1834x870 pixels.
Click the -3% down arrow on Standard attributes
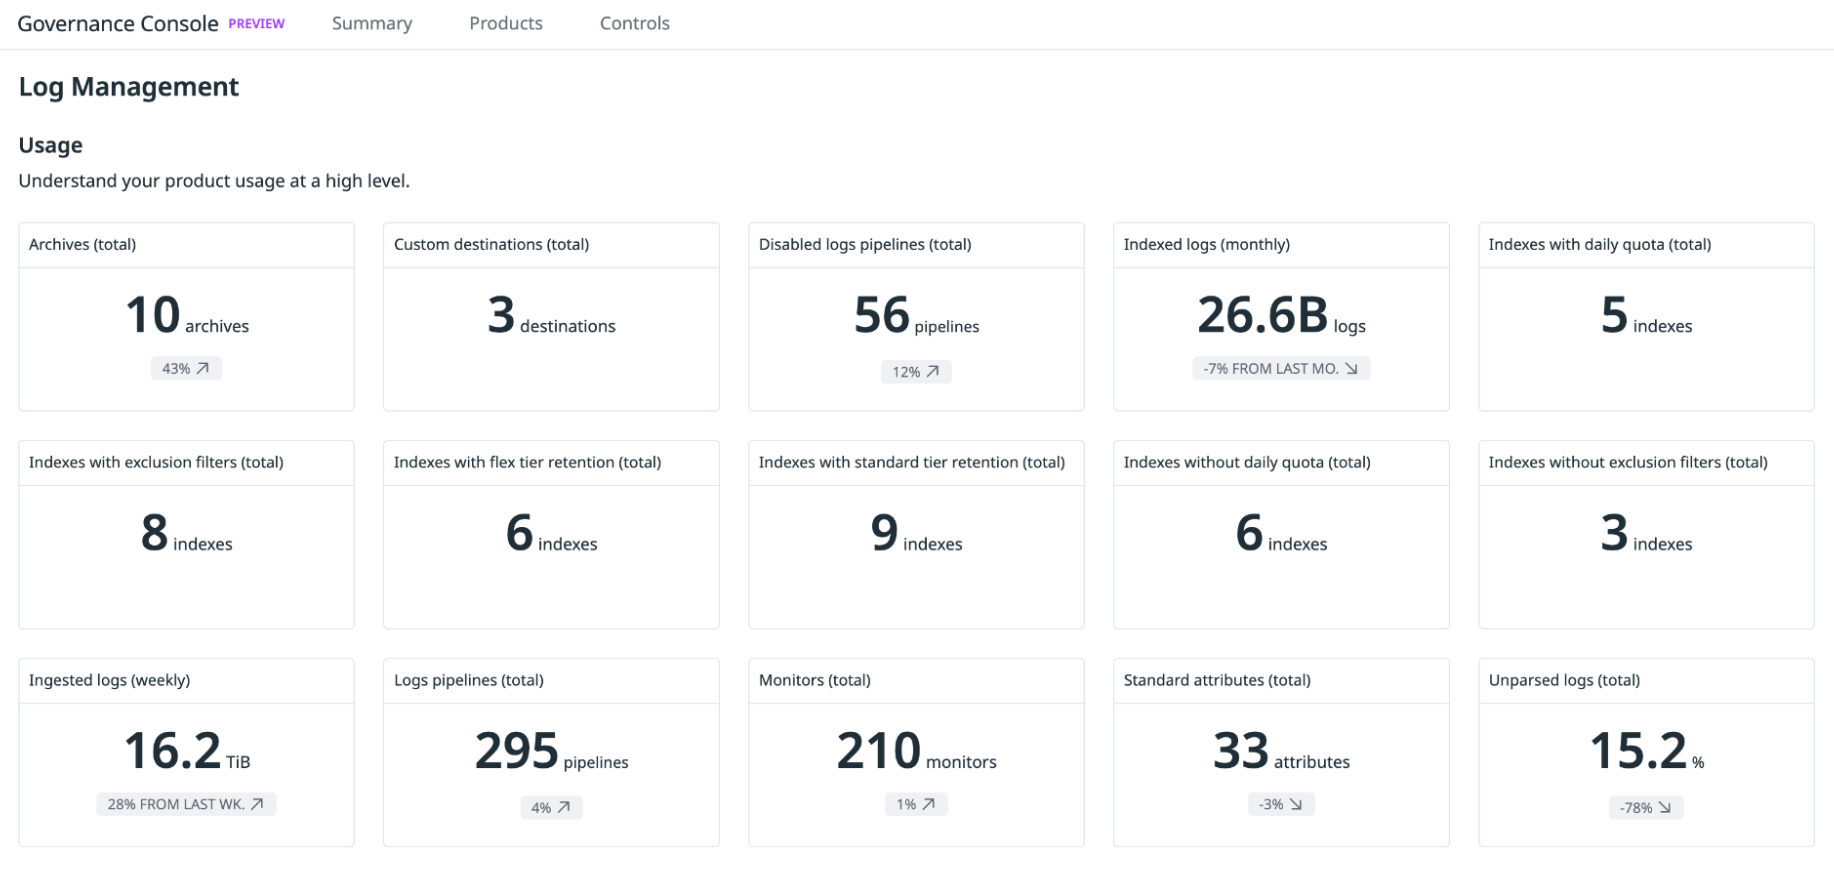point(1296,804)
